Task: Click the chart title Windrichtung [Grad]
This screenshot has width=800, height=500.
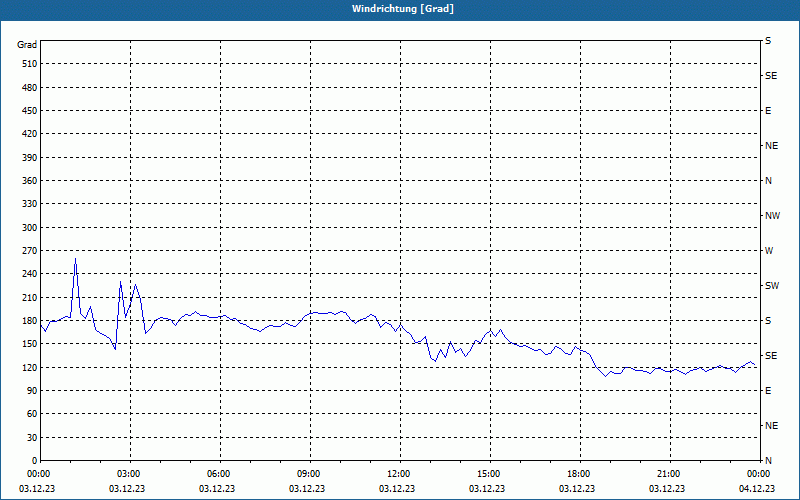Action: point(403,9)
